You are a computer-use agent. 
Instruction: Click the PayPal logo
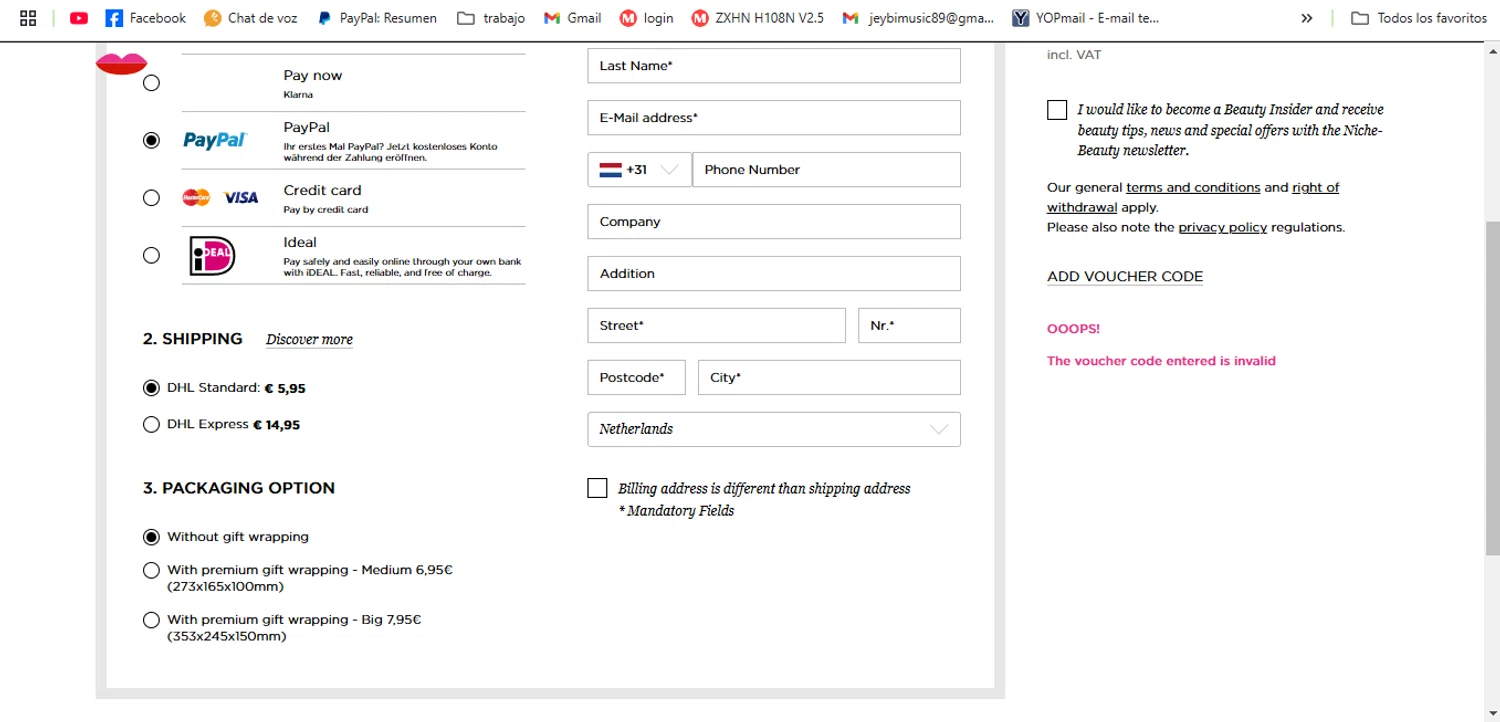(215, 140)
